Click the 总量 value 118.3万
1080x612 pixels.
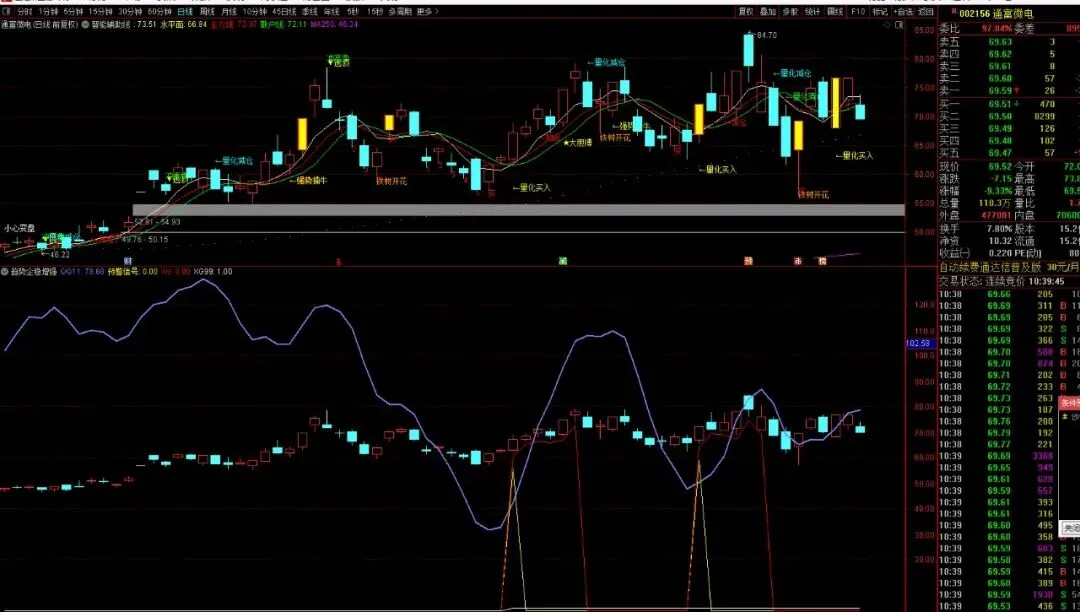tap(997, 203)
